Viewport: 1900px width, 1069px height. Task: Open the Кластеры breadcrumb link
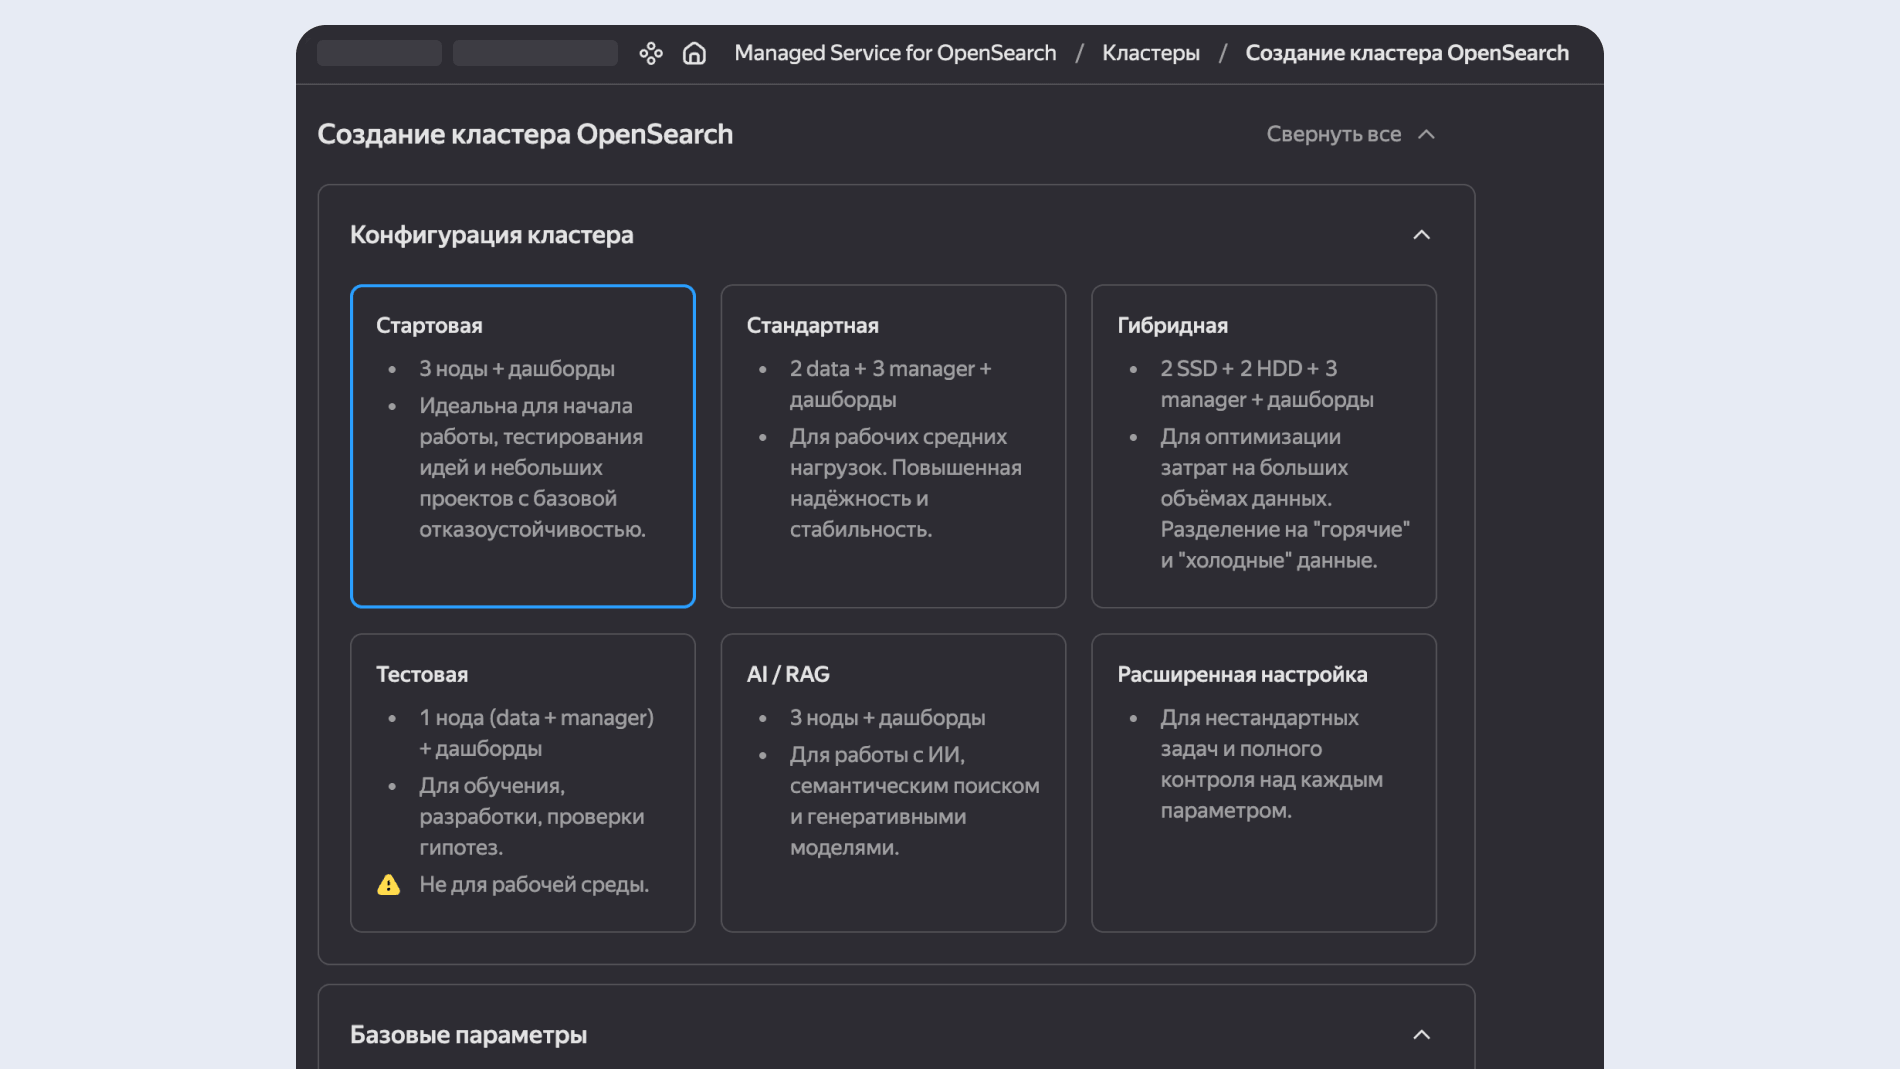click(x=1151, y=53)
